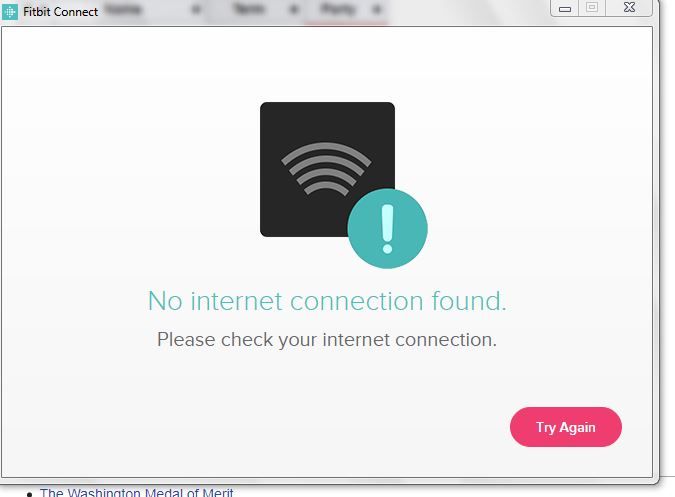
Task: Click sort arrow beside blurred Name header
Action: point(196,9)
